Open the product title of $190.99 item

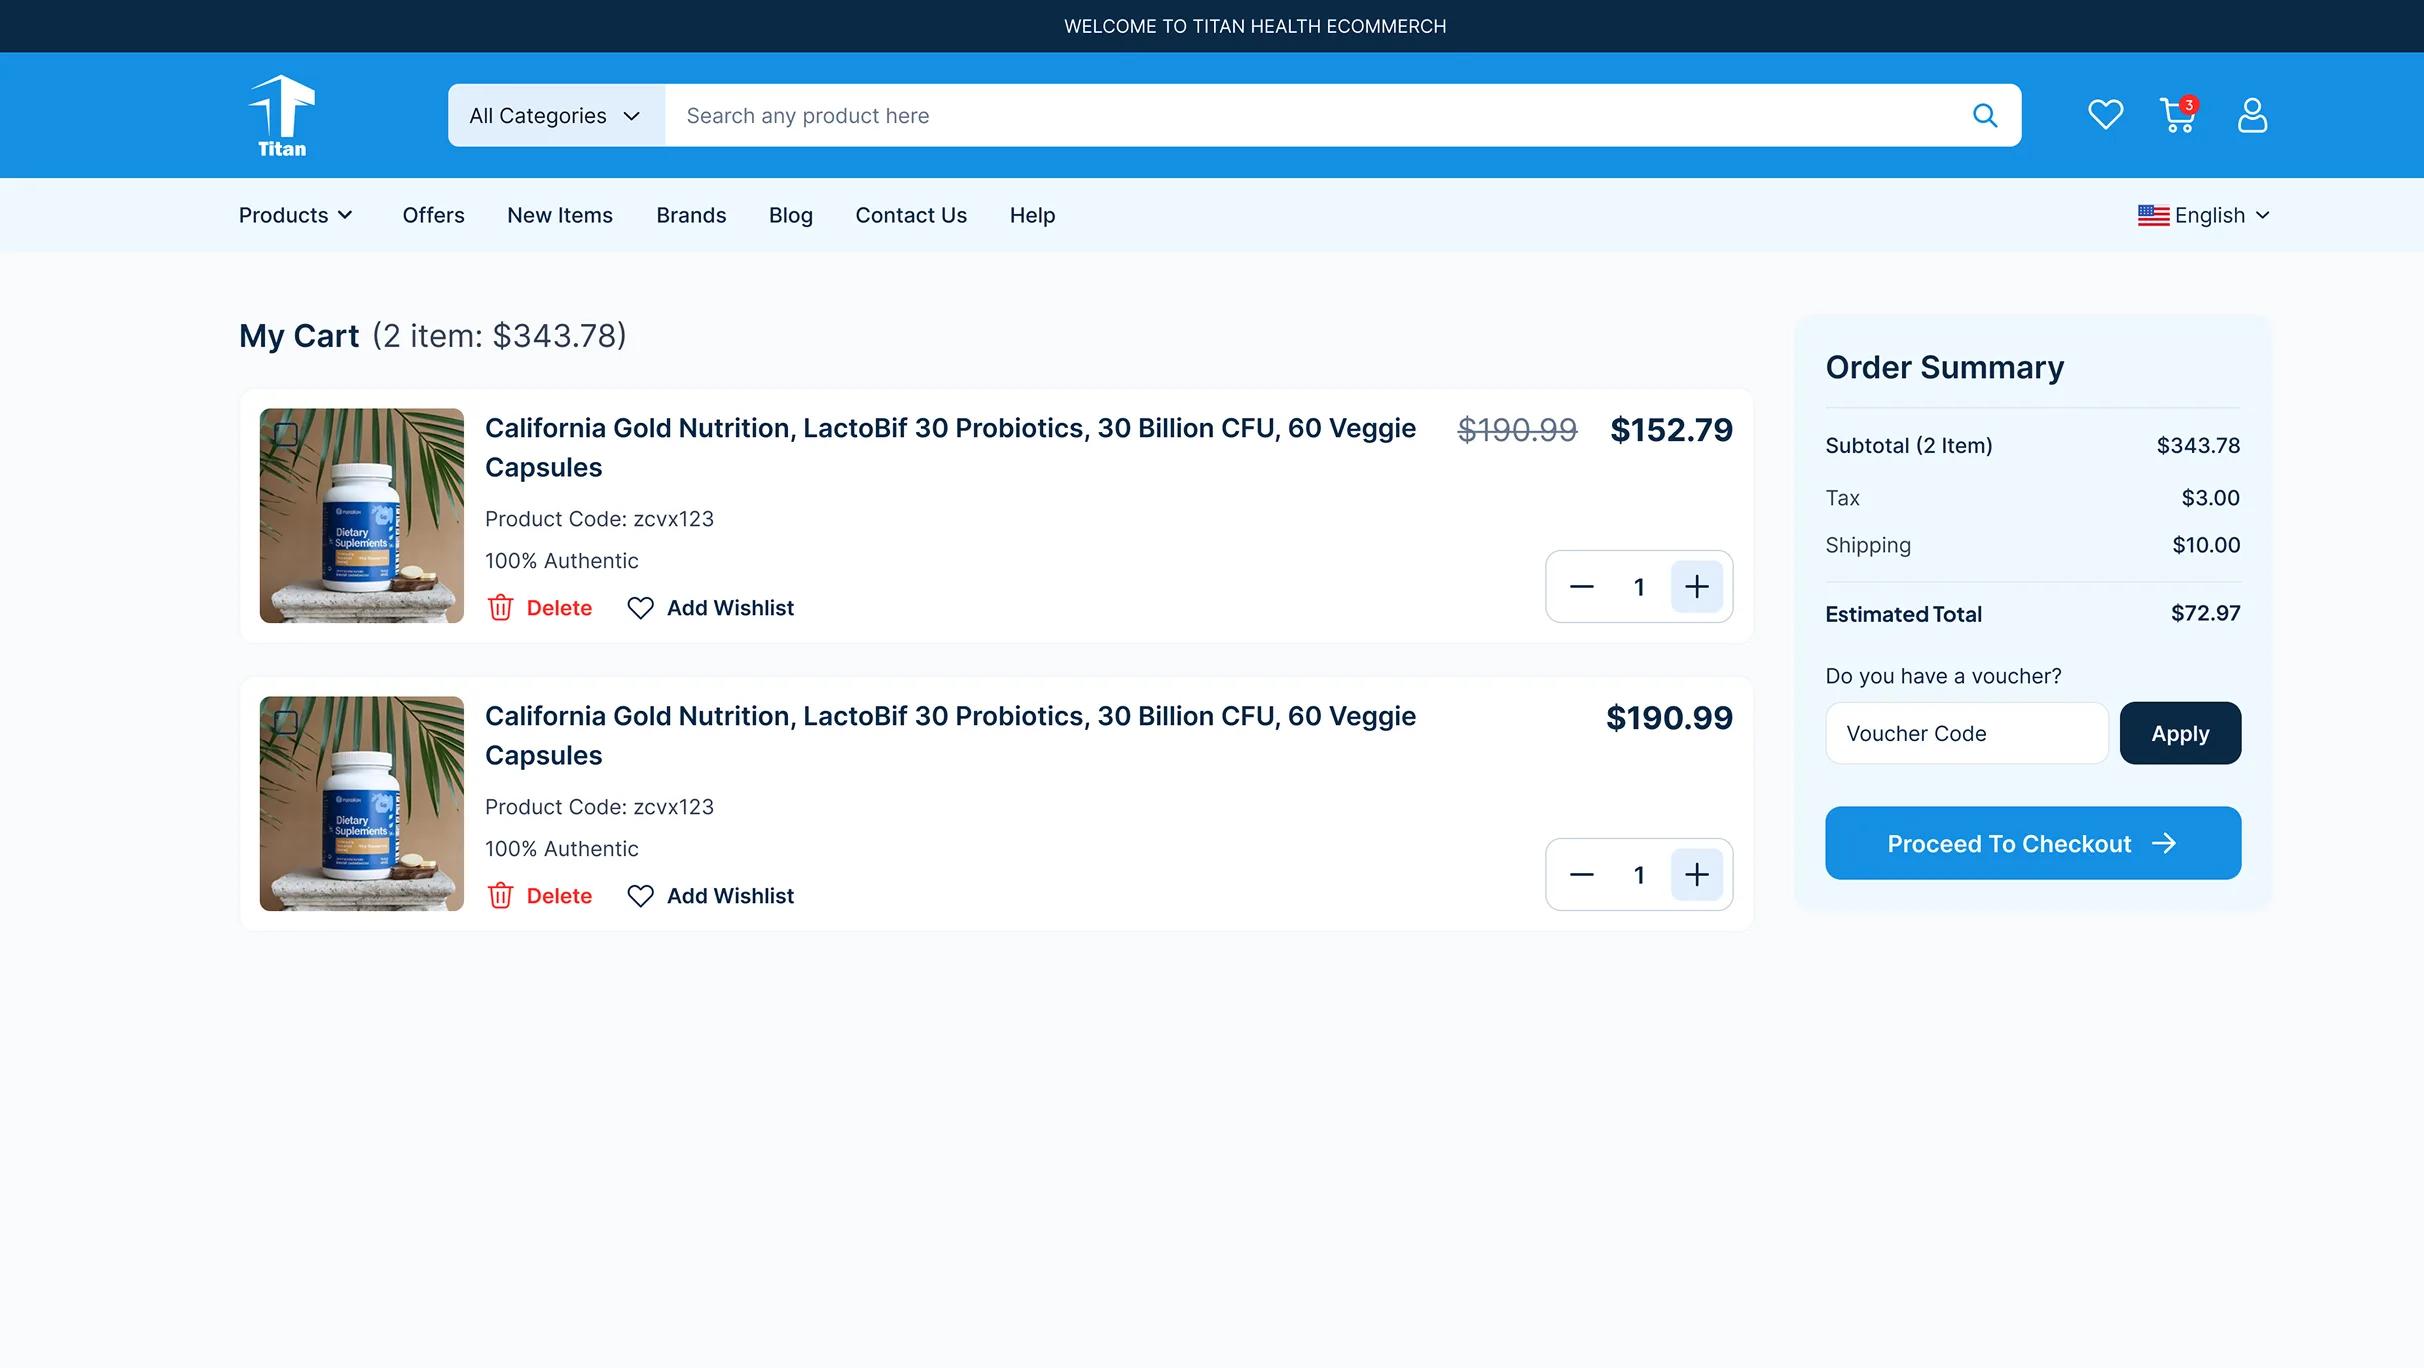[x=950, y=736]
